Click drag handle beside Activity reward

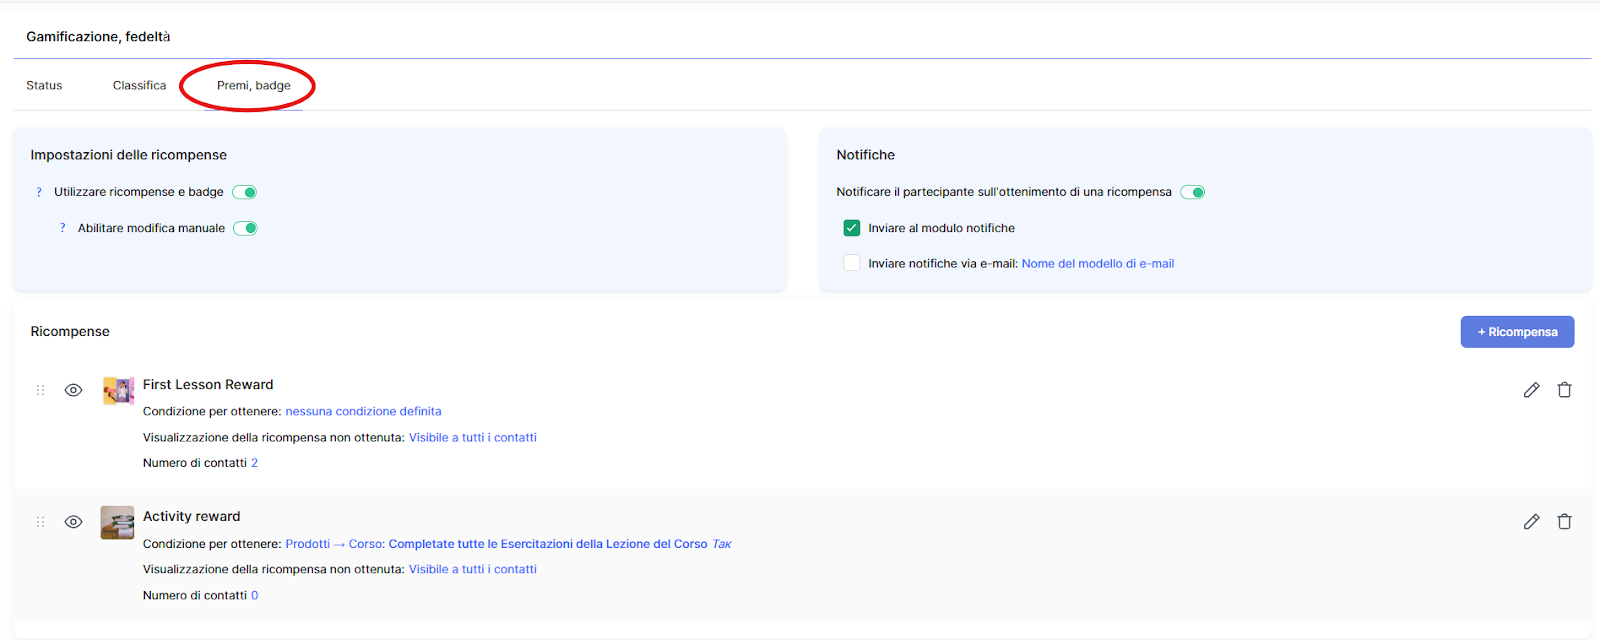(x=41, y=522)
